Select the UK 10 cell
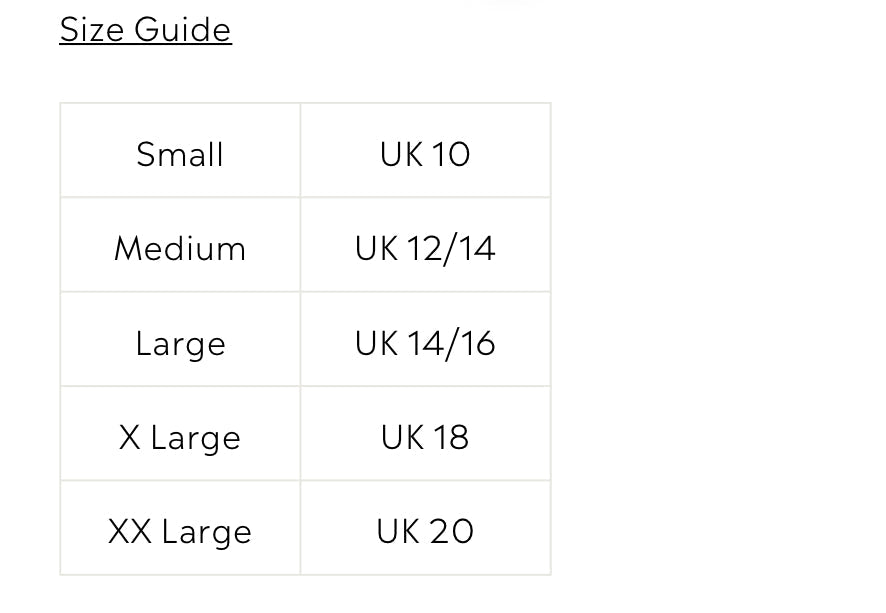Screen dimensions: 886x613 tap(425, 154)
